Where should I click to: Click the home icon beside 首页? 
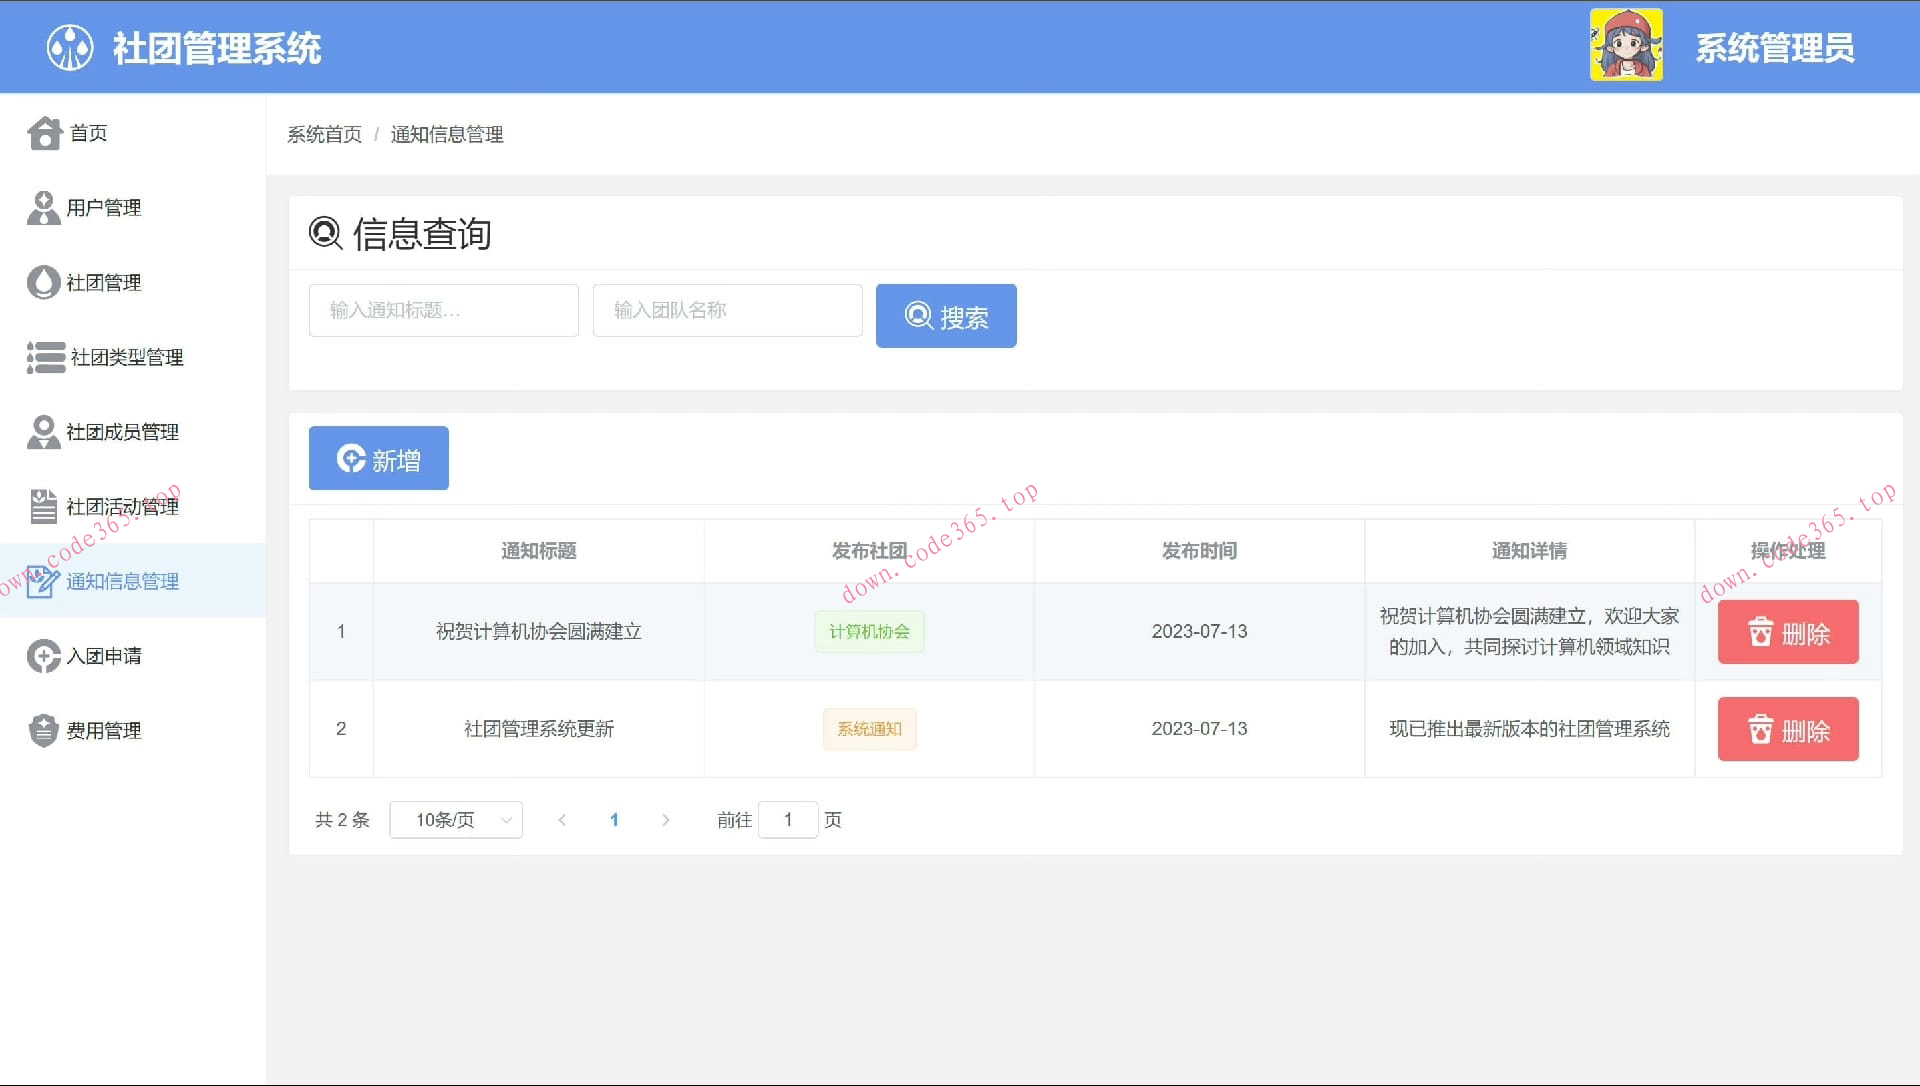pyautogui.click(x=44, y=133)
